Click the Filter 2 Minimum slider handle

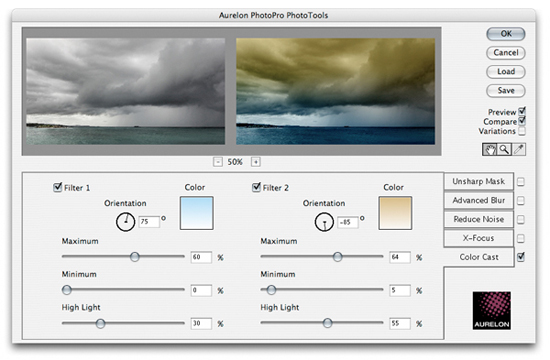[x=271, y=290]
